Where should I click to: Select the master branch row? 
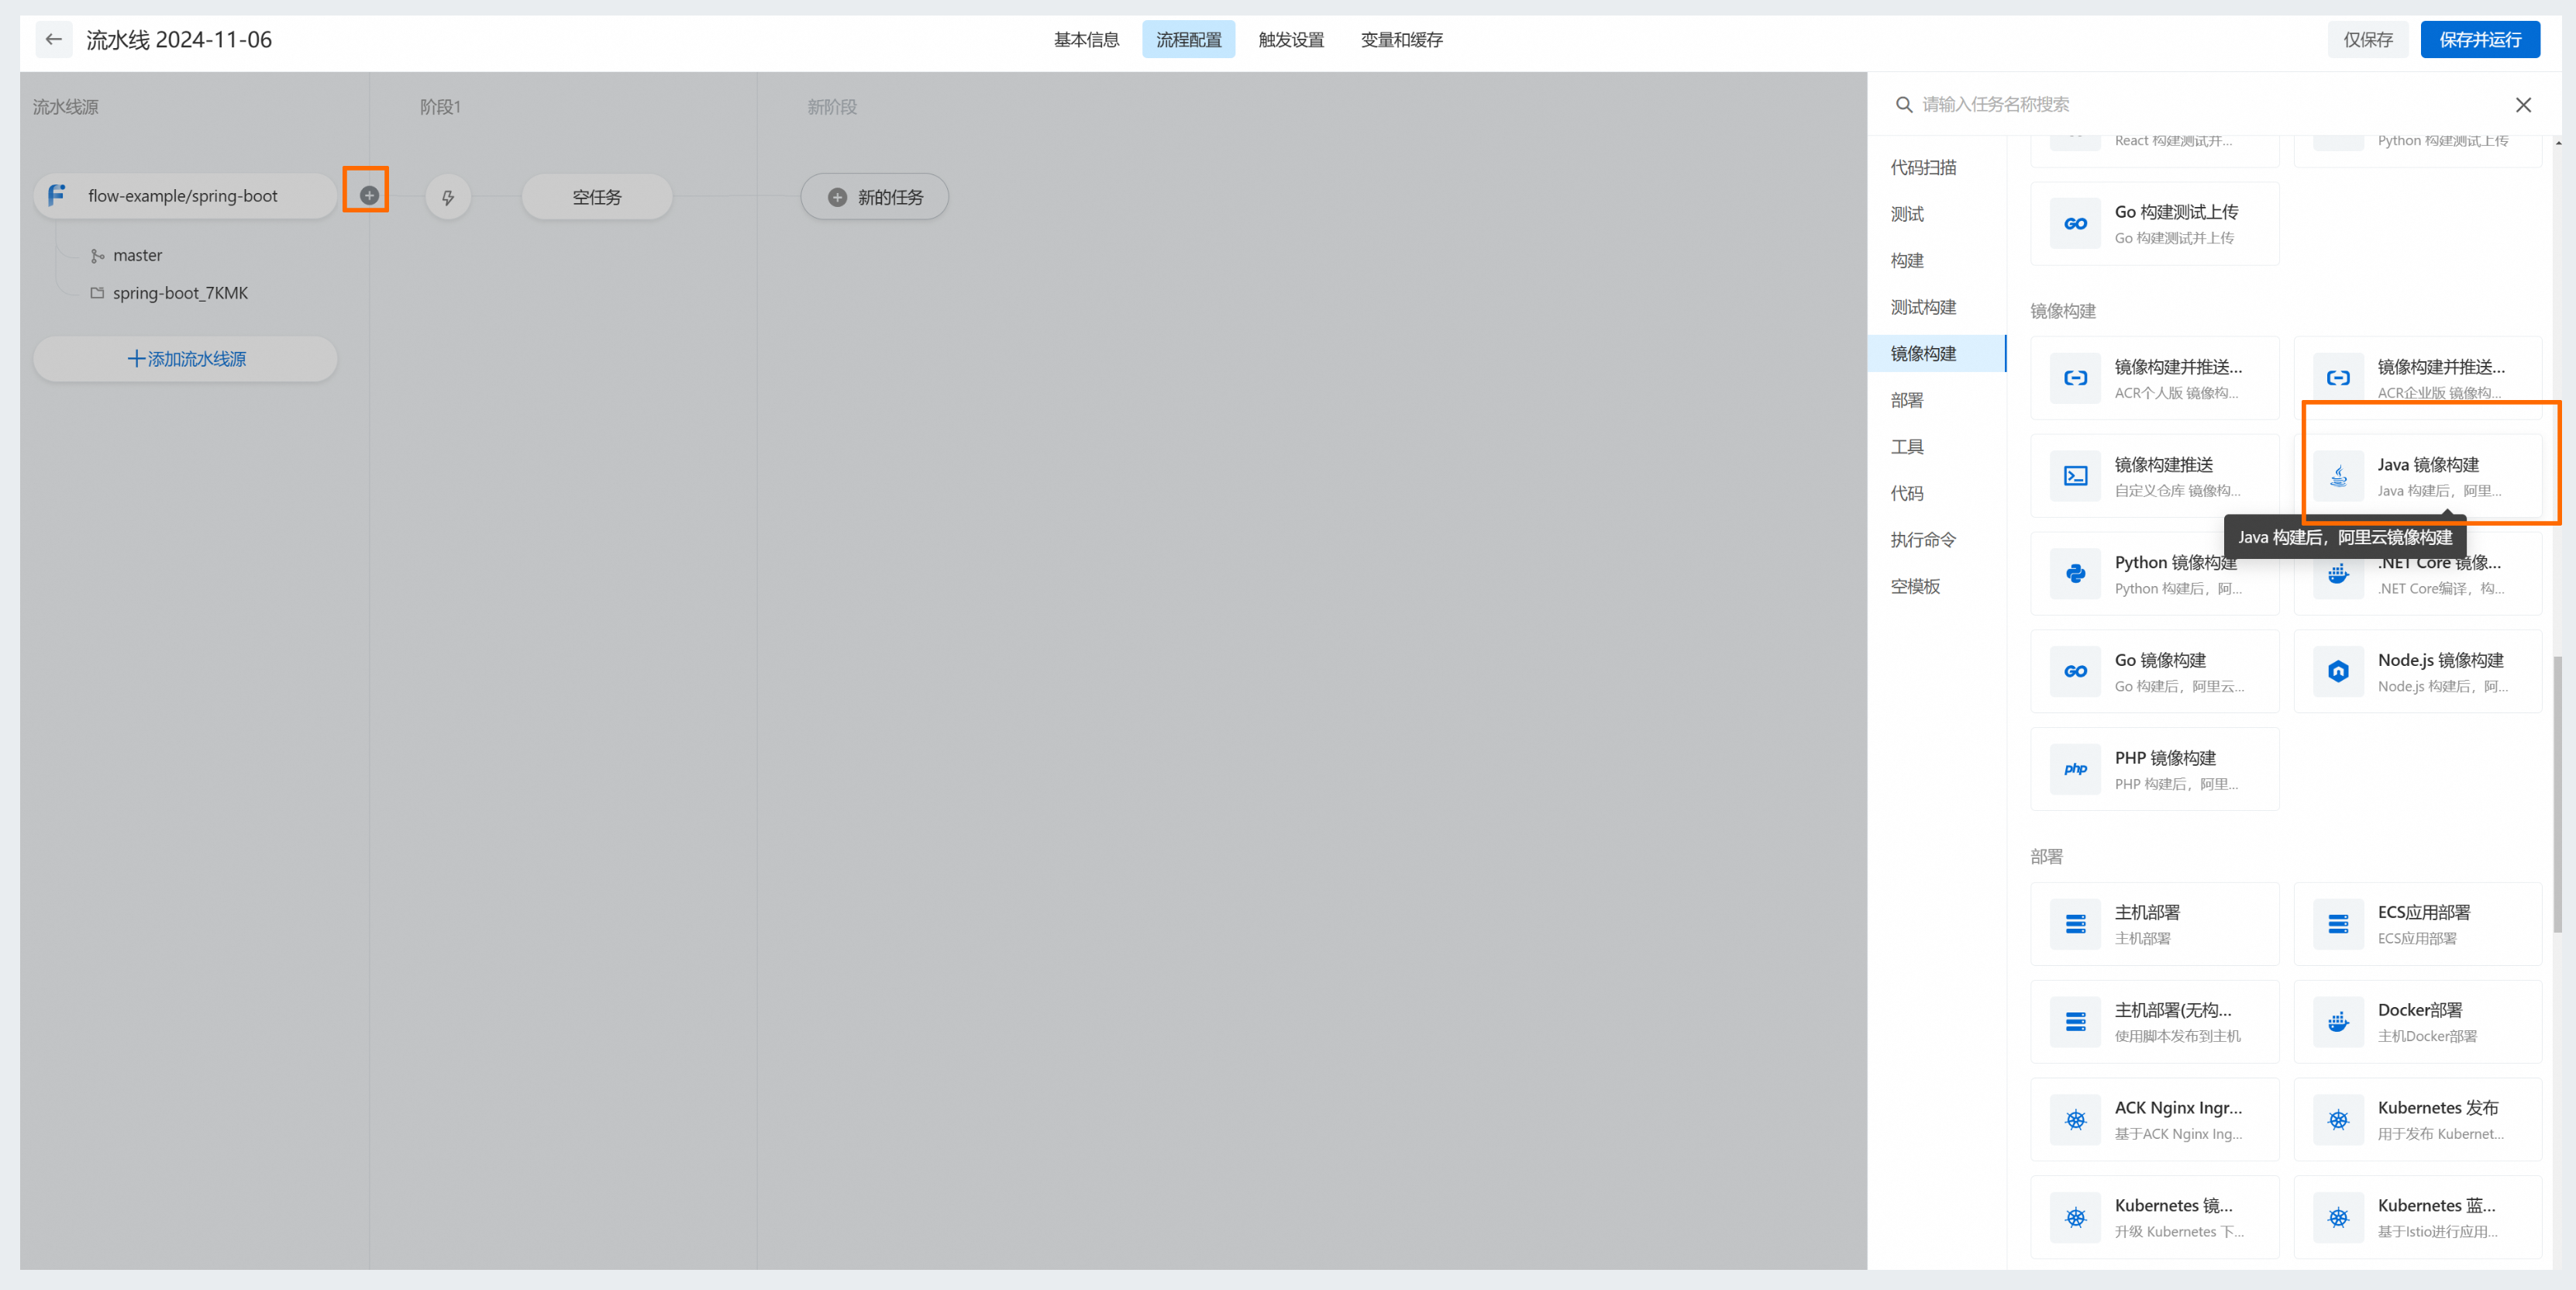click(x=126, y=256)
